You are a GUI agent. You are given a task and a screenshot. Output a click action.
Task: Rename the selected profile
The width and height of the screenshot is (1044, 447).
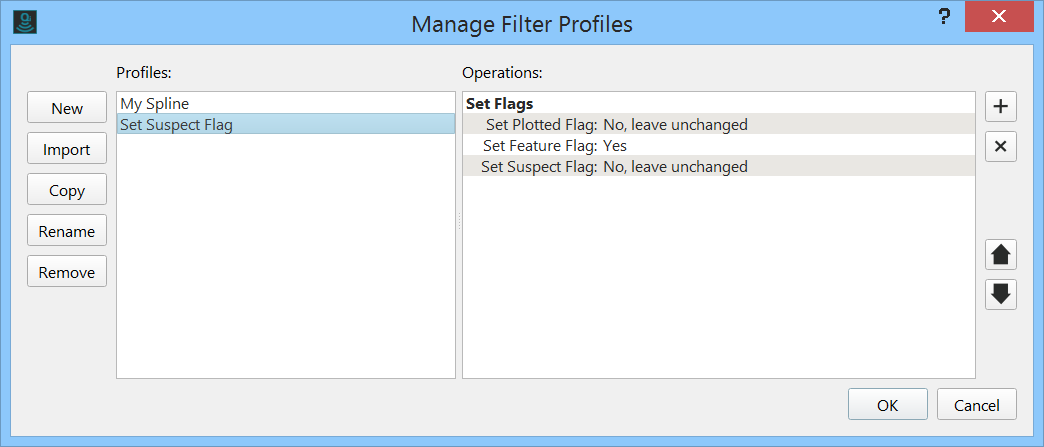click(67, 231)
